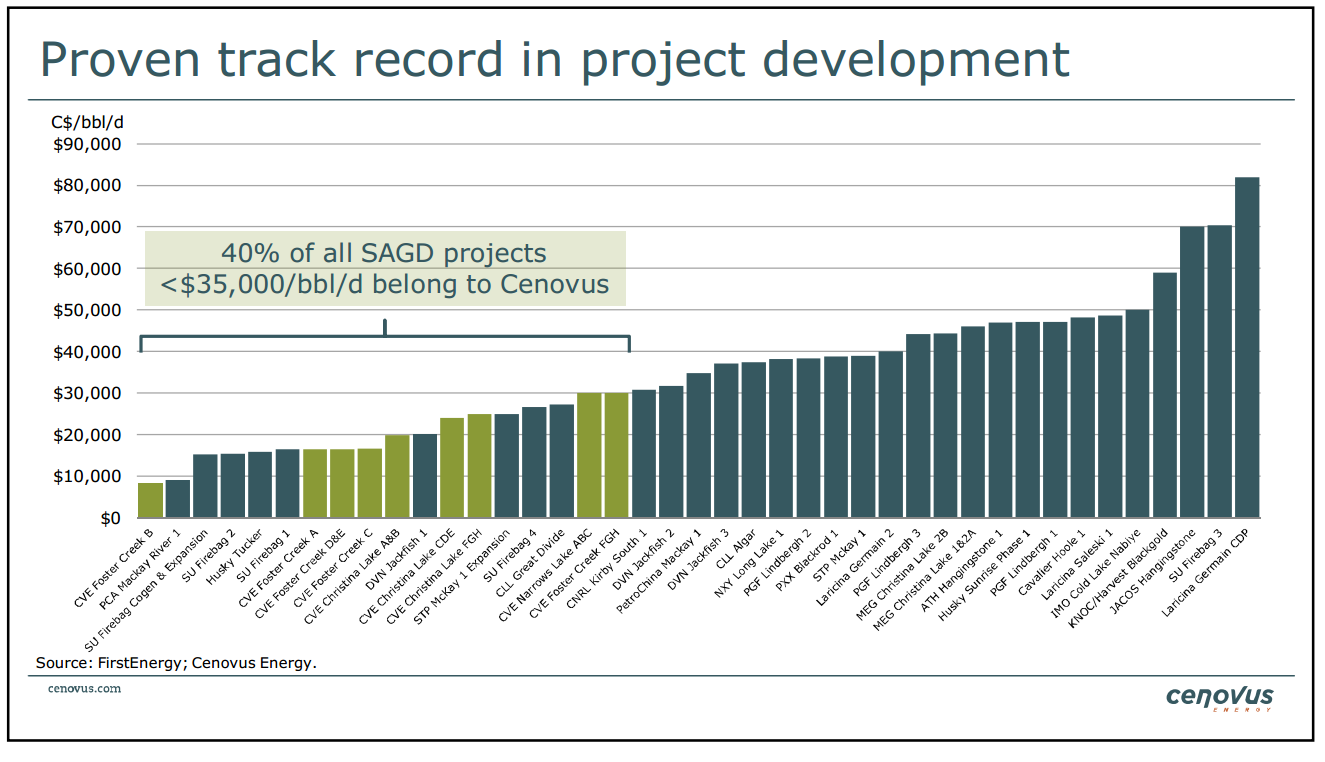Click the $90,000 axis value

point(86,144)
